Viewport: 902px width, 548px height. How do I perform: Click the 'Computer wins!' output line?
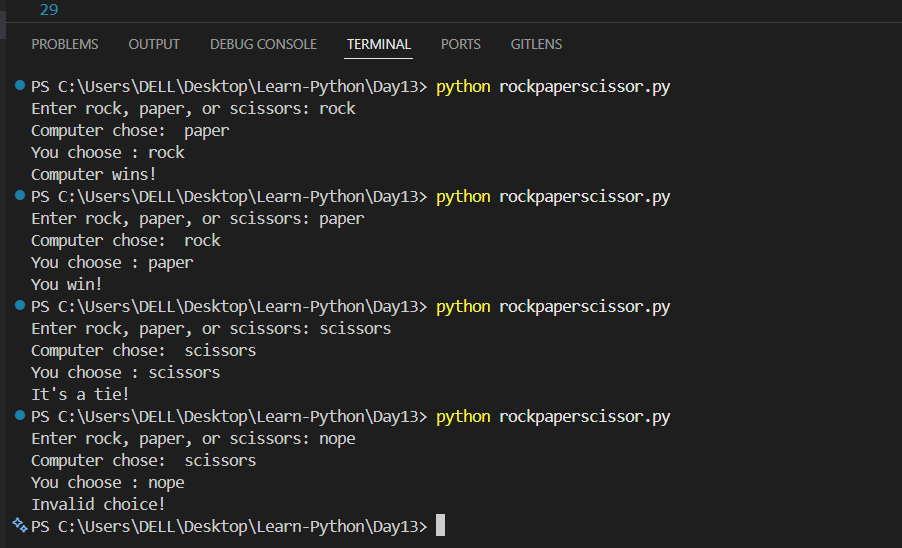click(x=93, y=174)
